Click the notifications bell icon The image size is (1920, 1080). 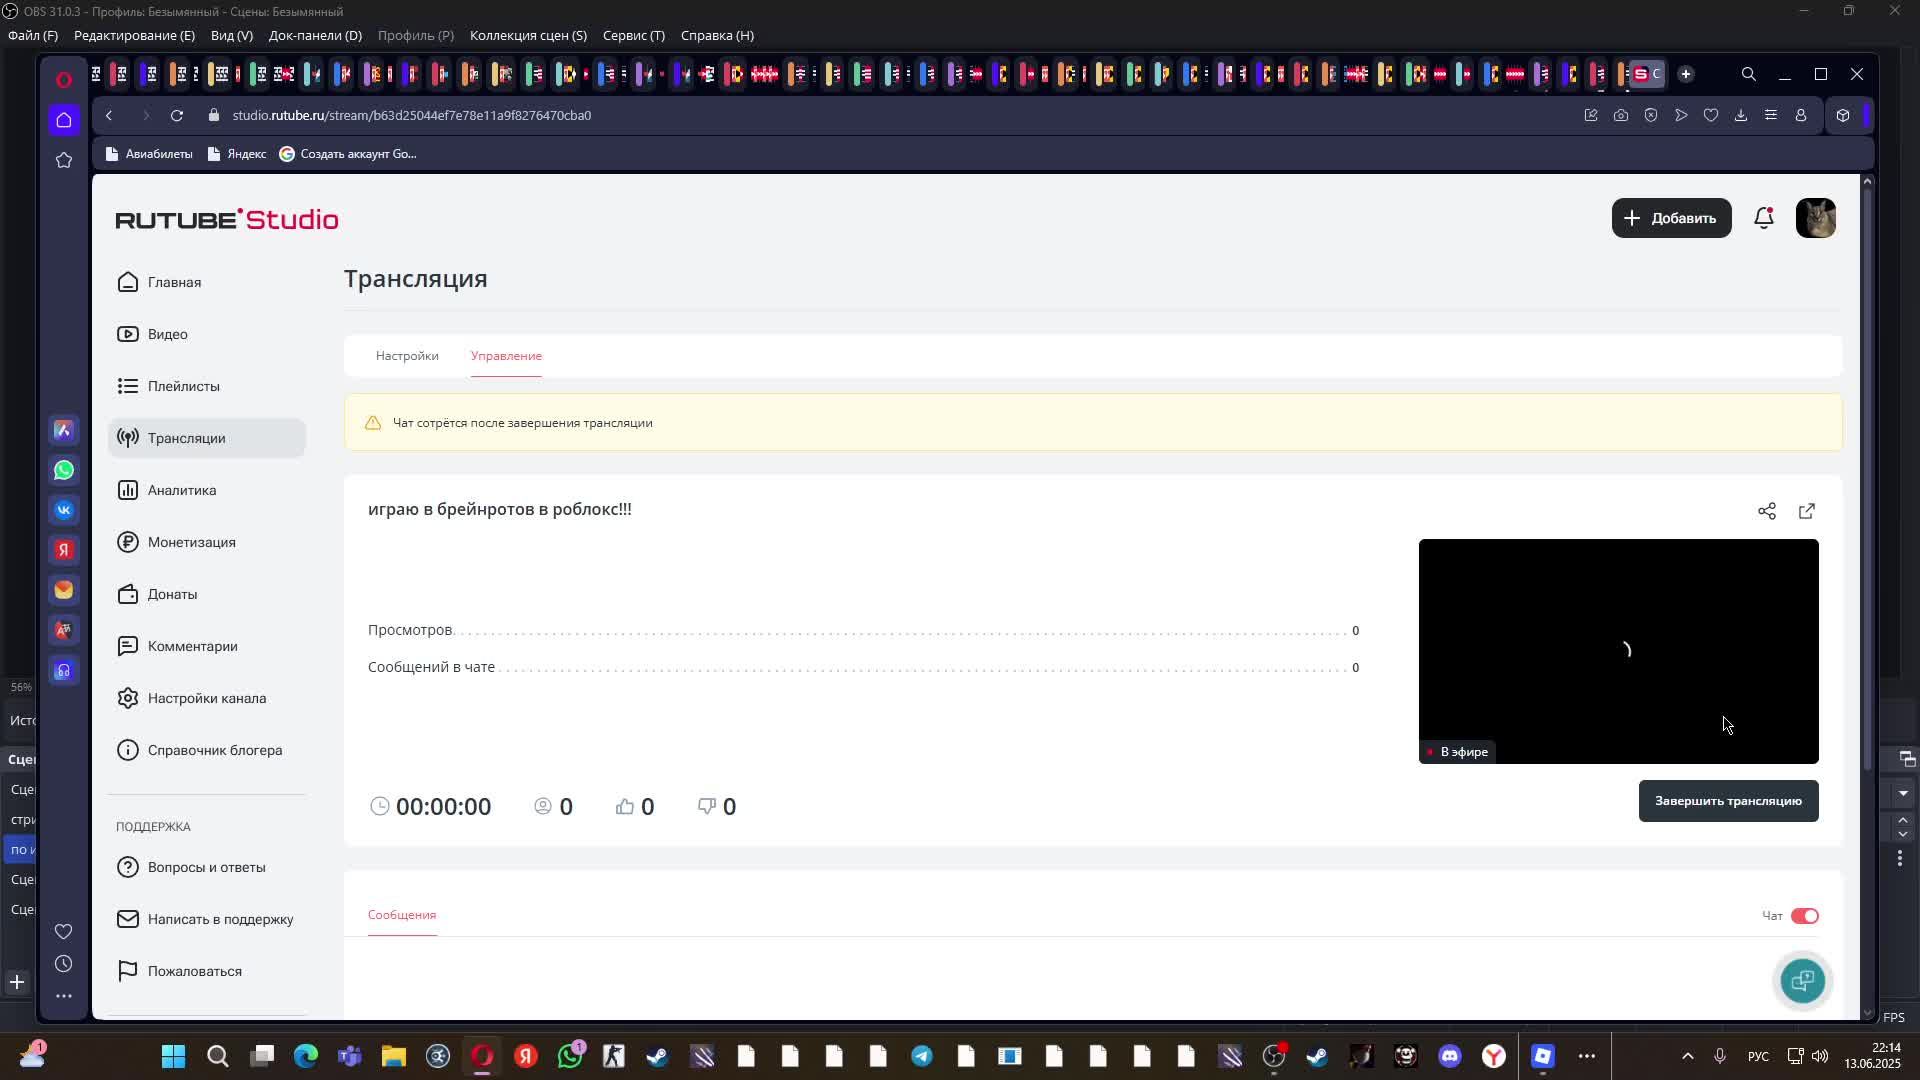coord(1764,218)
